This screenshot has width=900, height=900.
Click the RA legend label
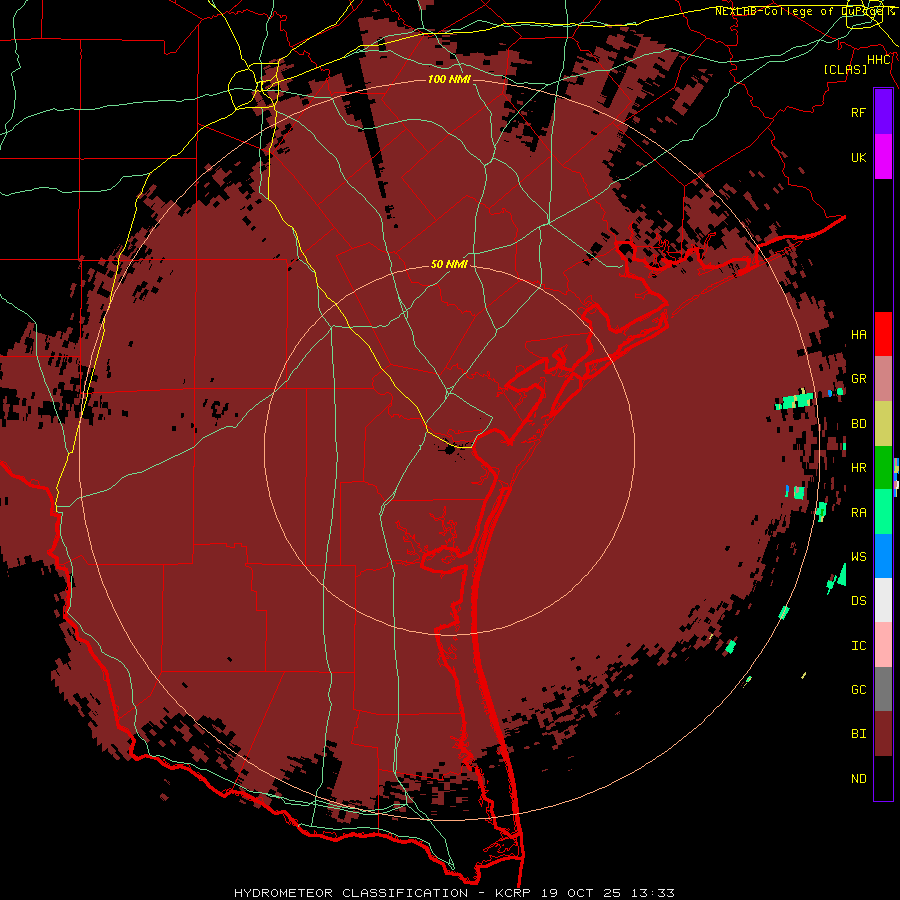click(x=858, y=513)
